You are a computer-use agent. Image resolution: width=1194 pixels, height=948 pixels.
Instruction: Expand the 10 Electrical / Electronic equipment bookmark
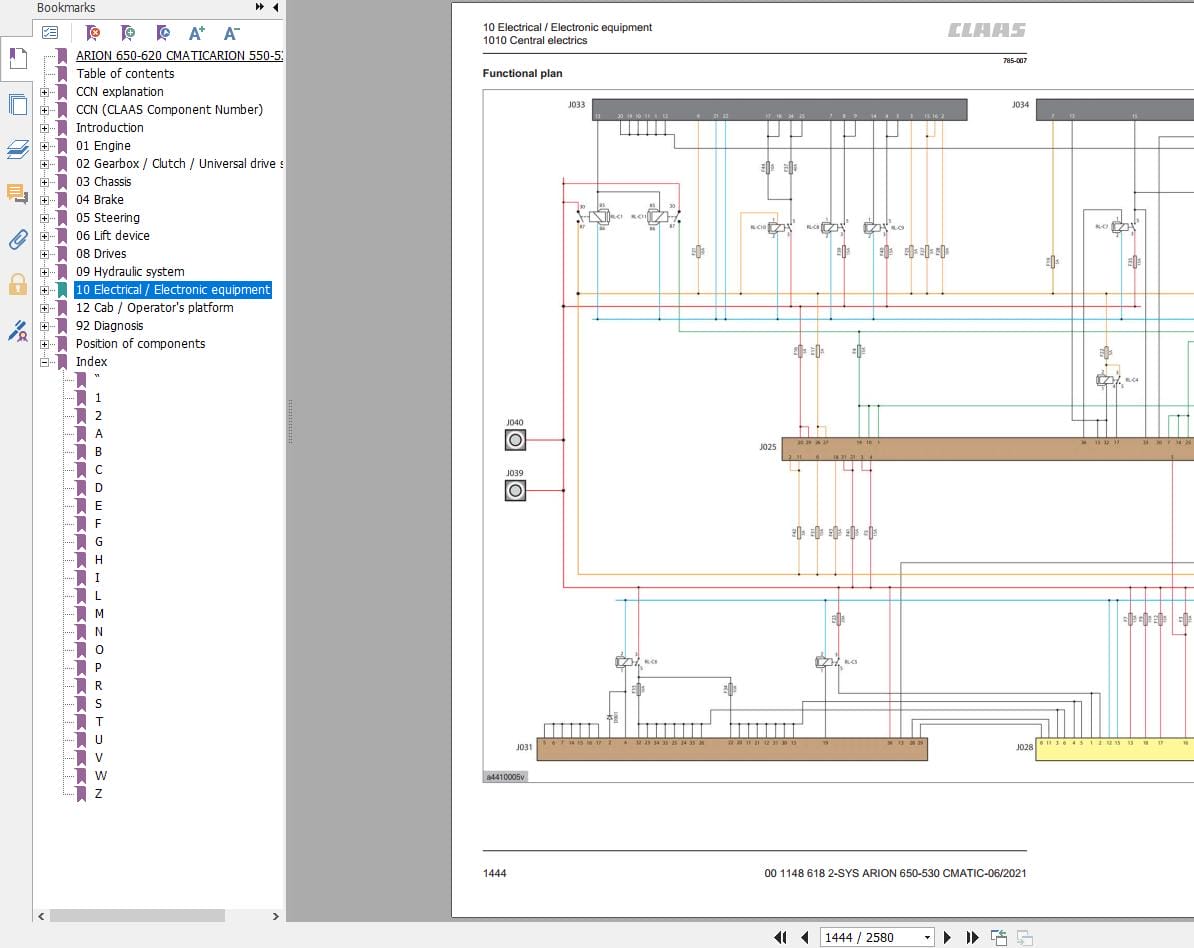(x=44, y=290)
